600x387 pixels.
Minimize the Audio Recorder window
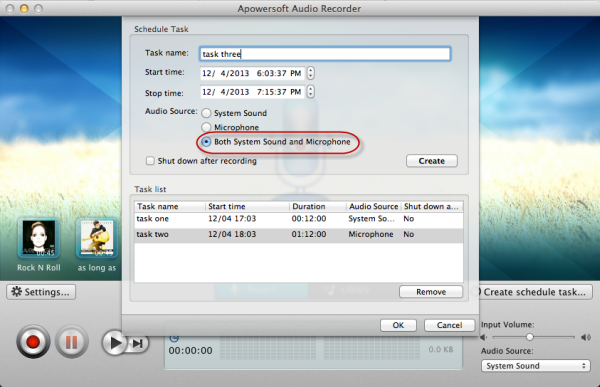point(24,8)
